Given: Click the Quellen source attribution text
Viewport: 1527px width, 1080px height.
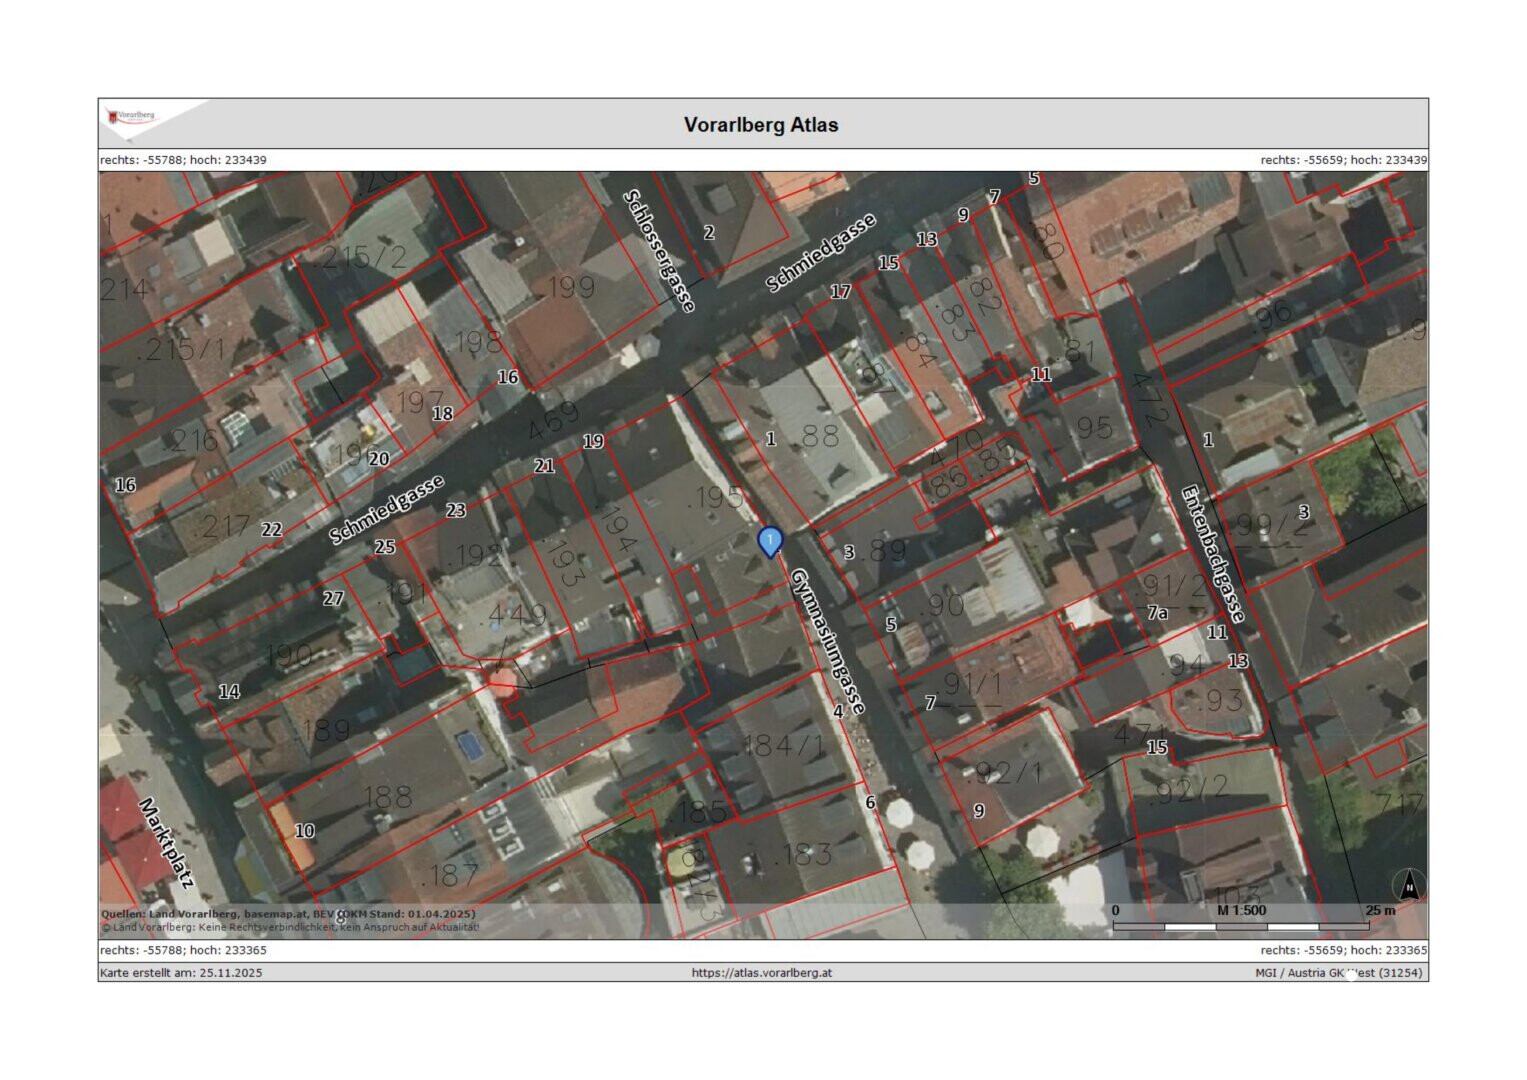Looking at the screenshot, I should coord(288,913).
